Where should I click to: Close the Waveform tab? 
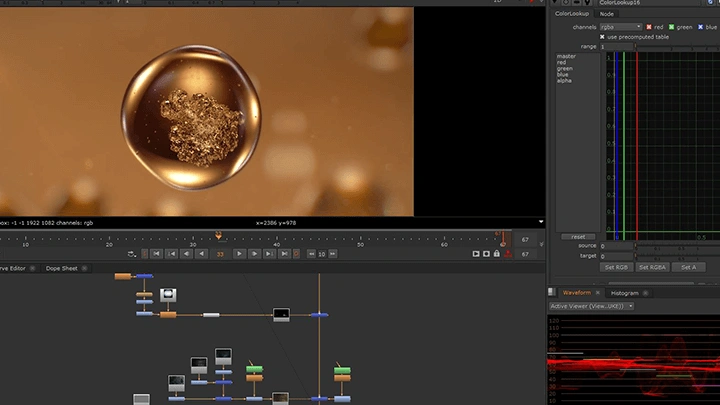click(597, 293)
